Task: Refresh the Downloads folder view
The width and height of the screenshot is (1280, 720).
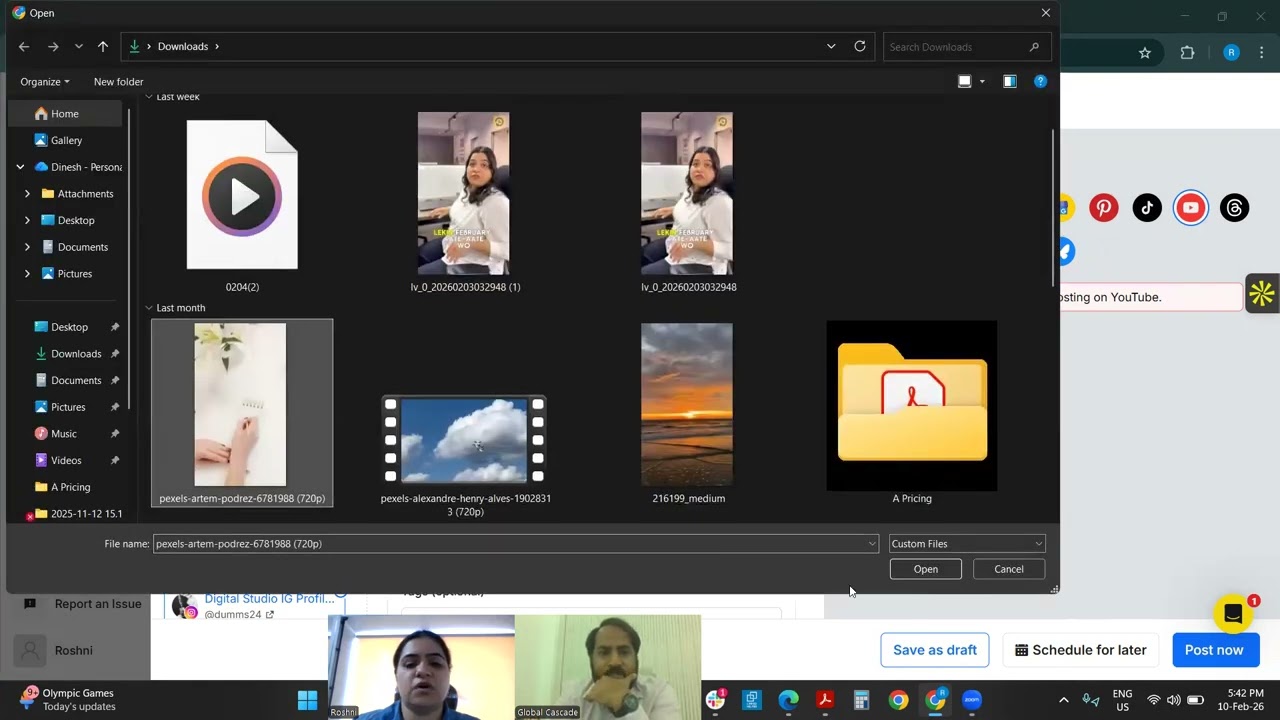Action: (x=860, y=46)
